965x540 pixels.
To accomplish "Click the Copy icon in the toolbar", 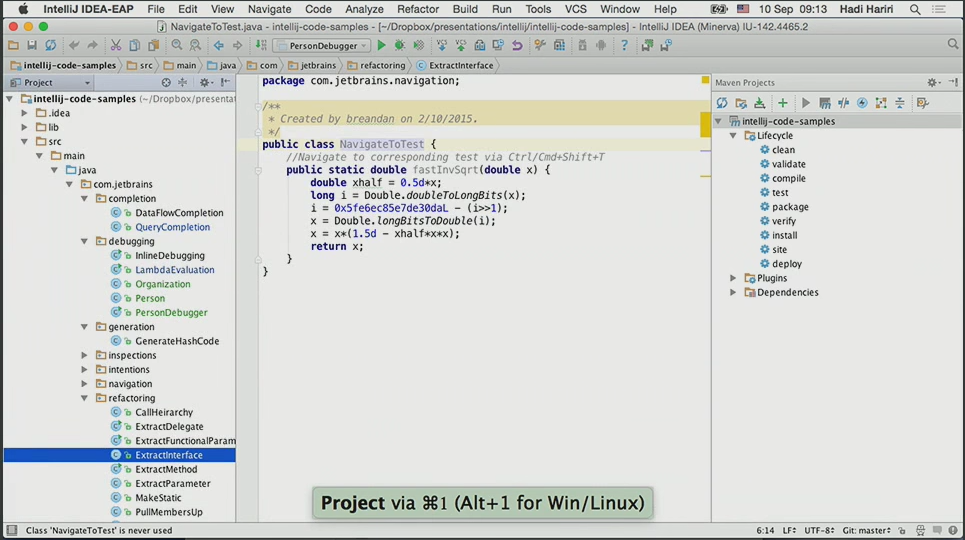I will 135,46.
